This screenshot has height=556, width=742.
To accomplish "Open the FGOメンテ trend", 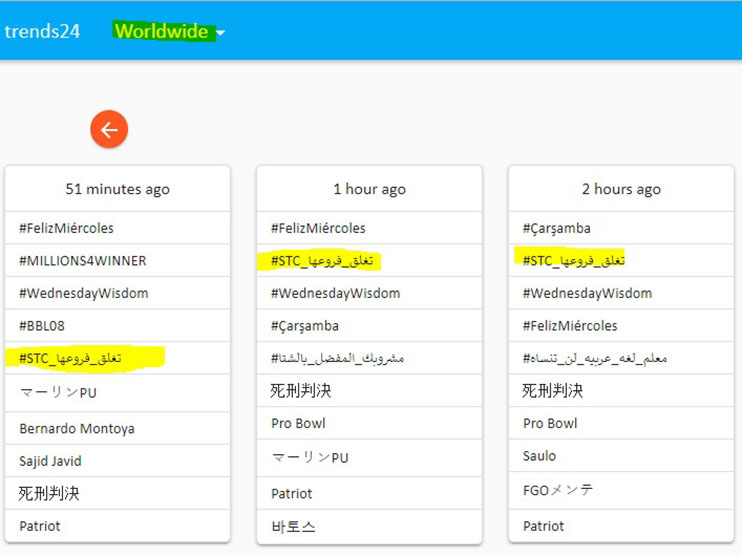I will coord(558,490).
